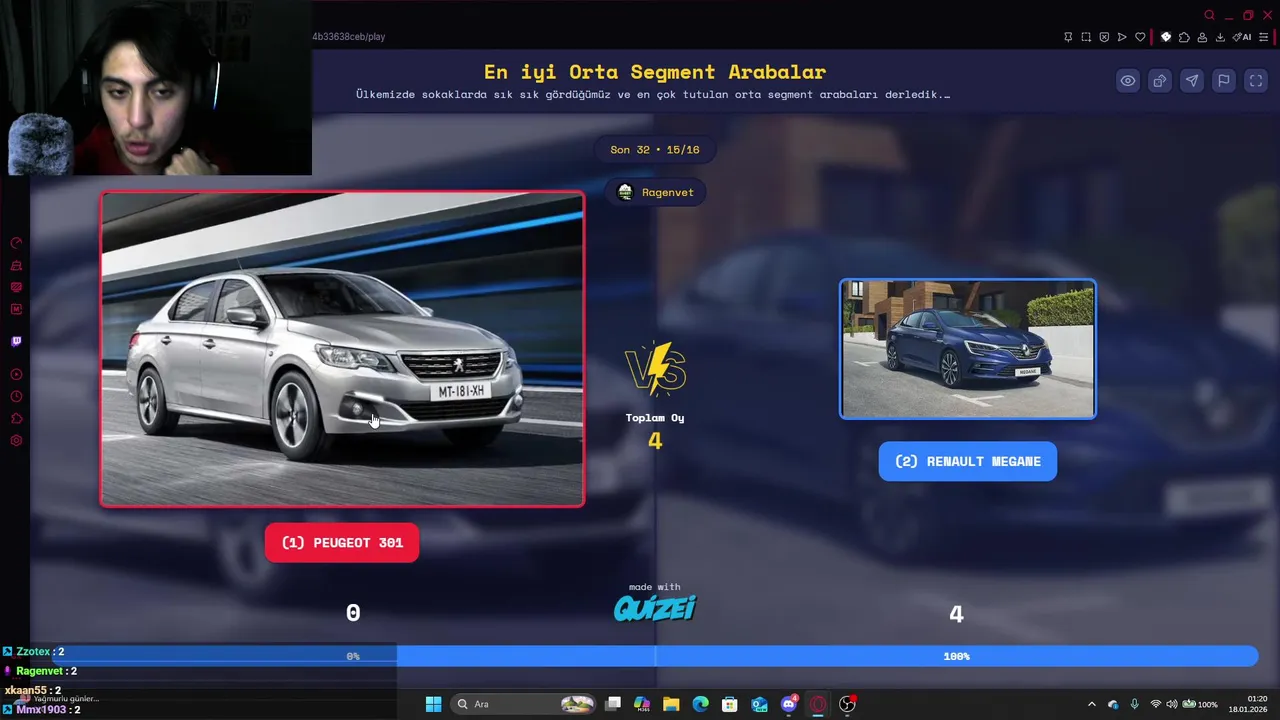Open the GX cleaner broom sidebar icon
Image resolution: width=1280 pixels, height=720 pixels.
click(16, 266)
